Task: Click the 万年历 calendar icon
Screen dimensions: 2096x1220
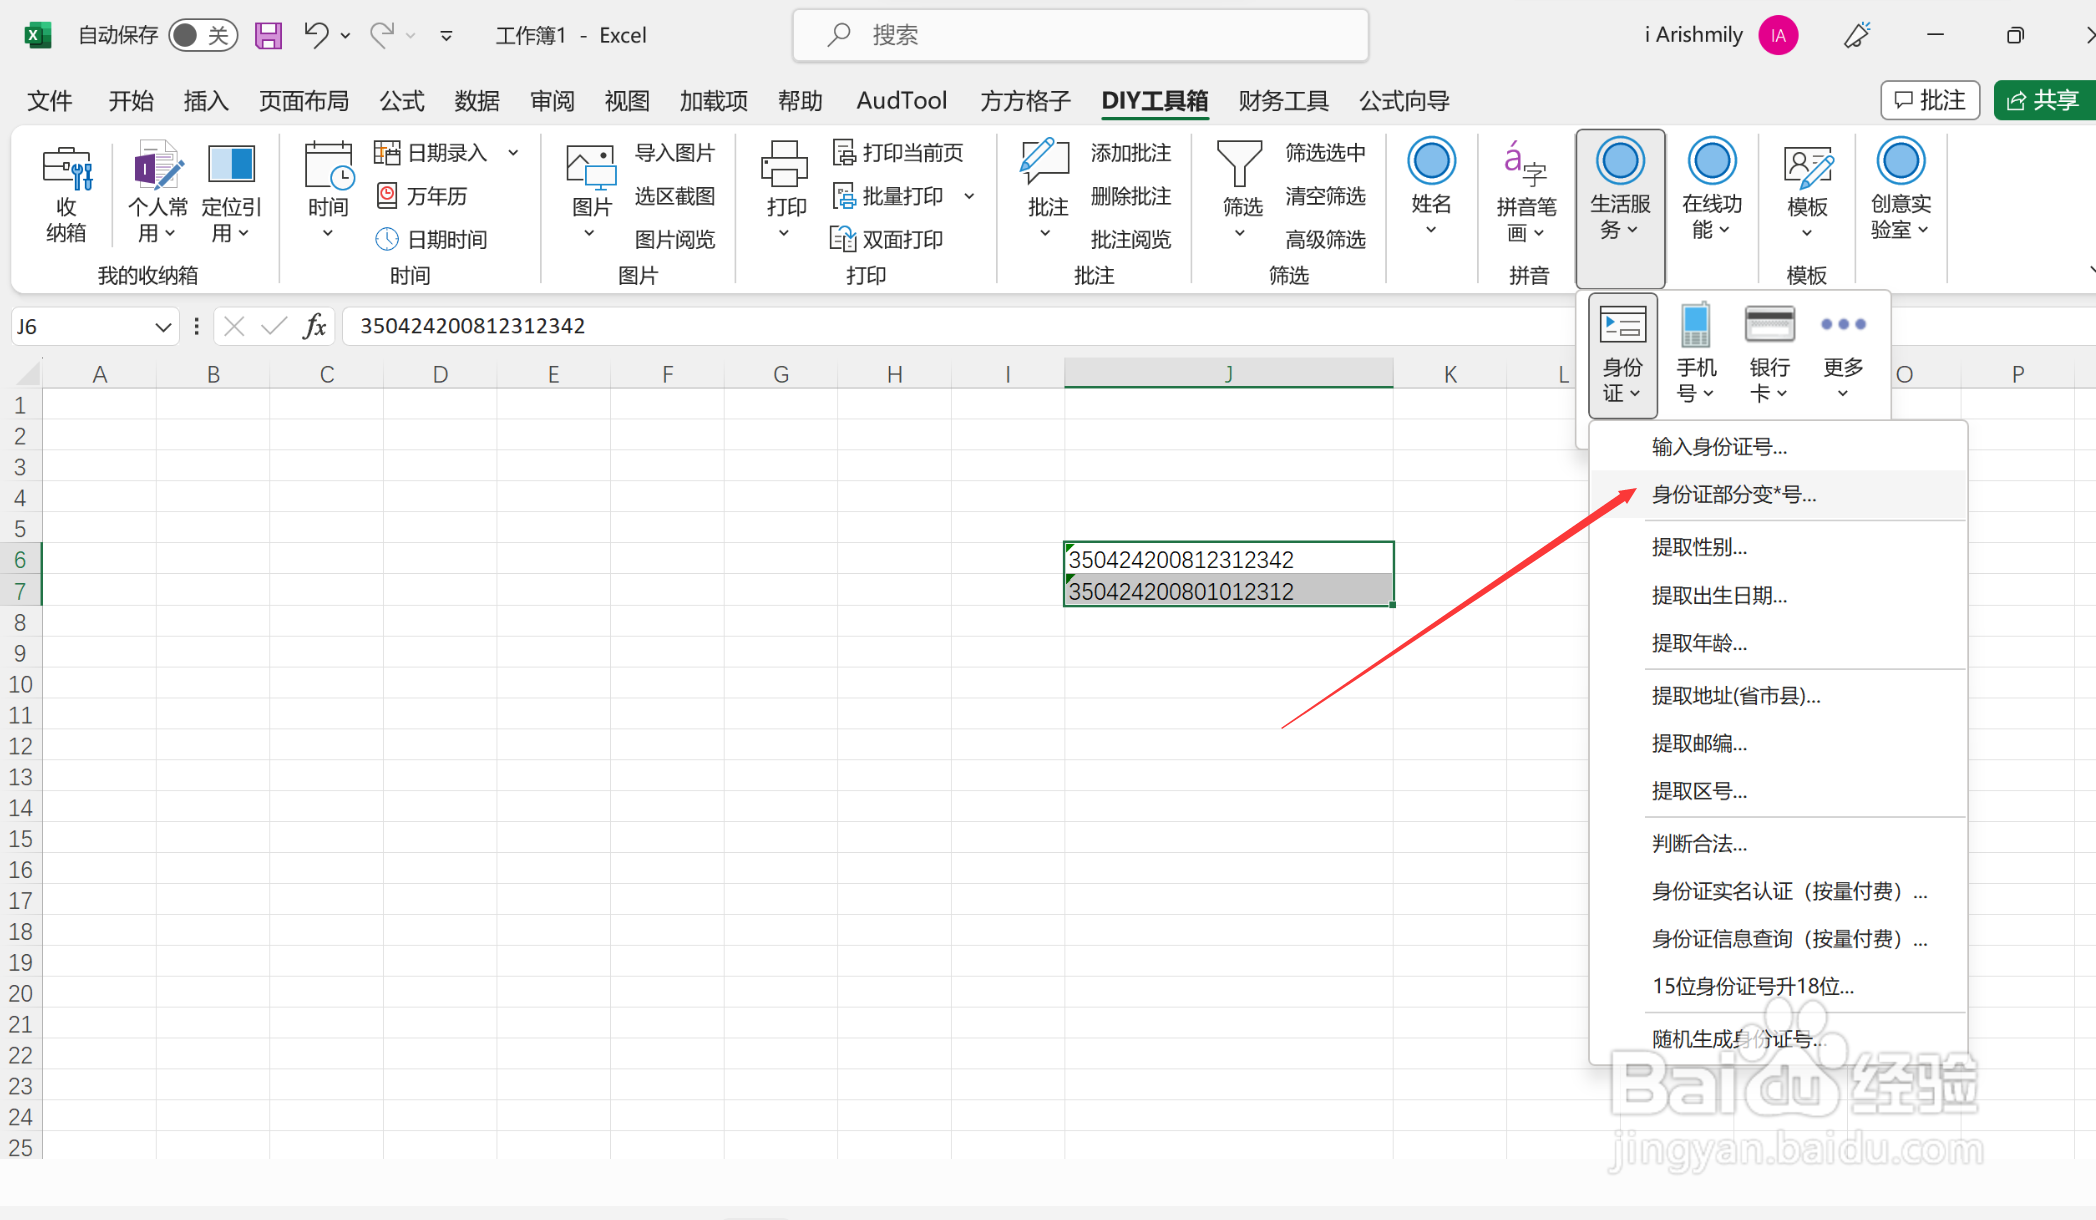Action: (x=387, y=196)
